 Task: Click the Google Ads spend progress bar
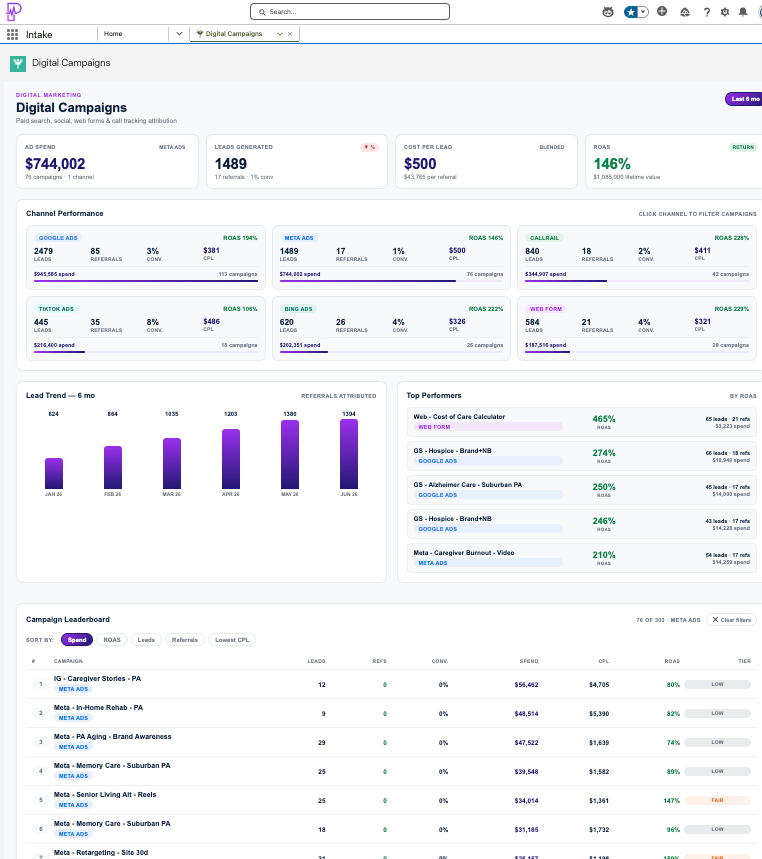[x=146, y=281]
